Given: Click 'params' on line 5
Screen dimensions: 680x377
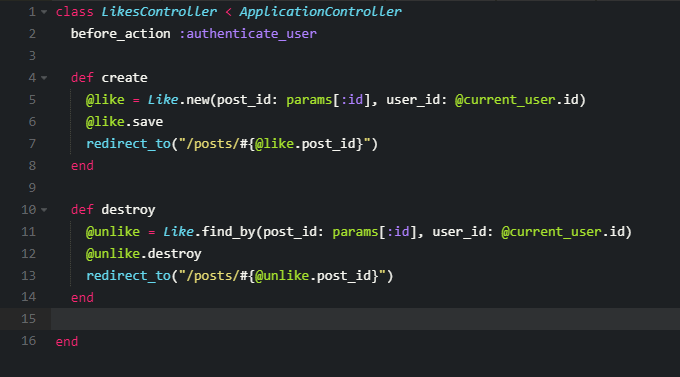Looking at the screenshot, I should click(x=309, y=100).
